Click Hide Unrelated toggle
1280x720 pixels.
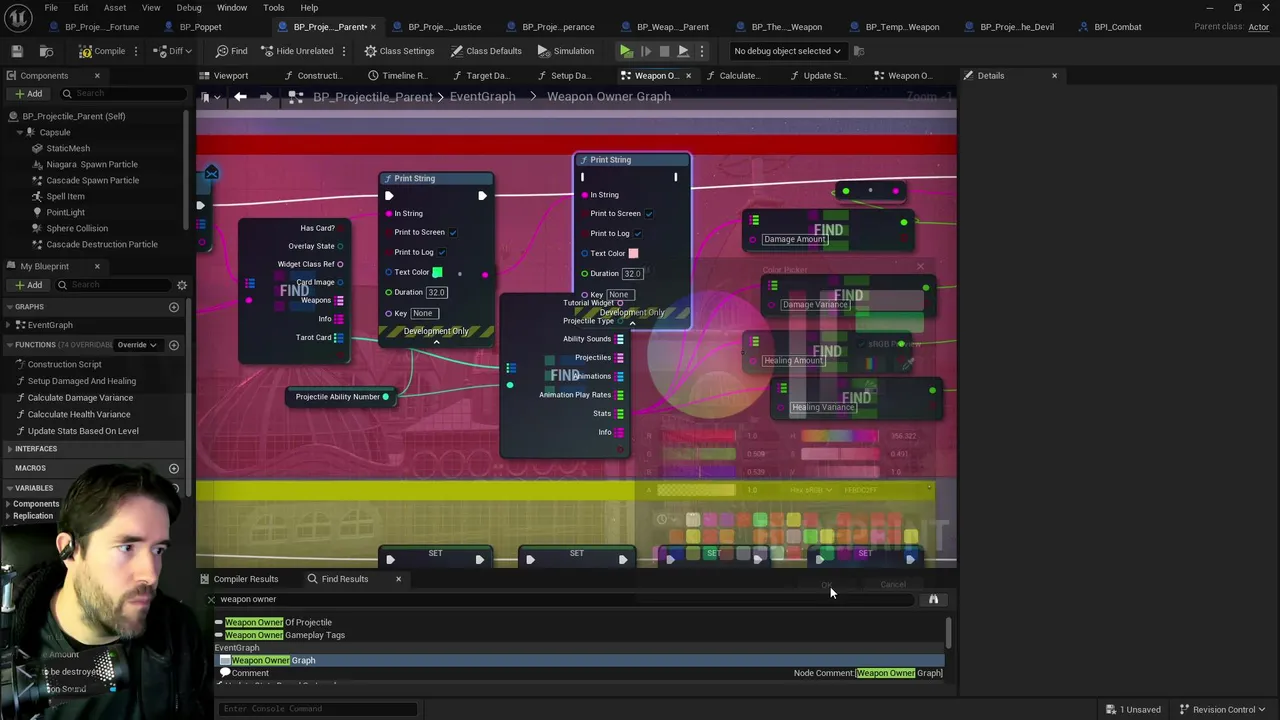point(297,51)
